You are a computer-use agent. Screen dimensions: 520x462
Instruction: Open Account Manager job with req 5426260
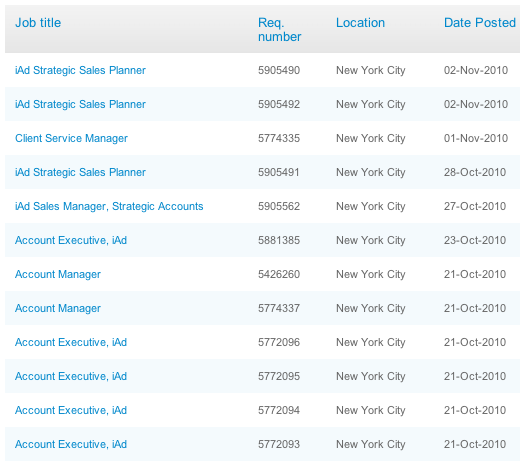58,274
